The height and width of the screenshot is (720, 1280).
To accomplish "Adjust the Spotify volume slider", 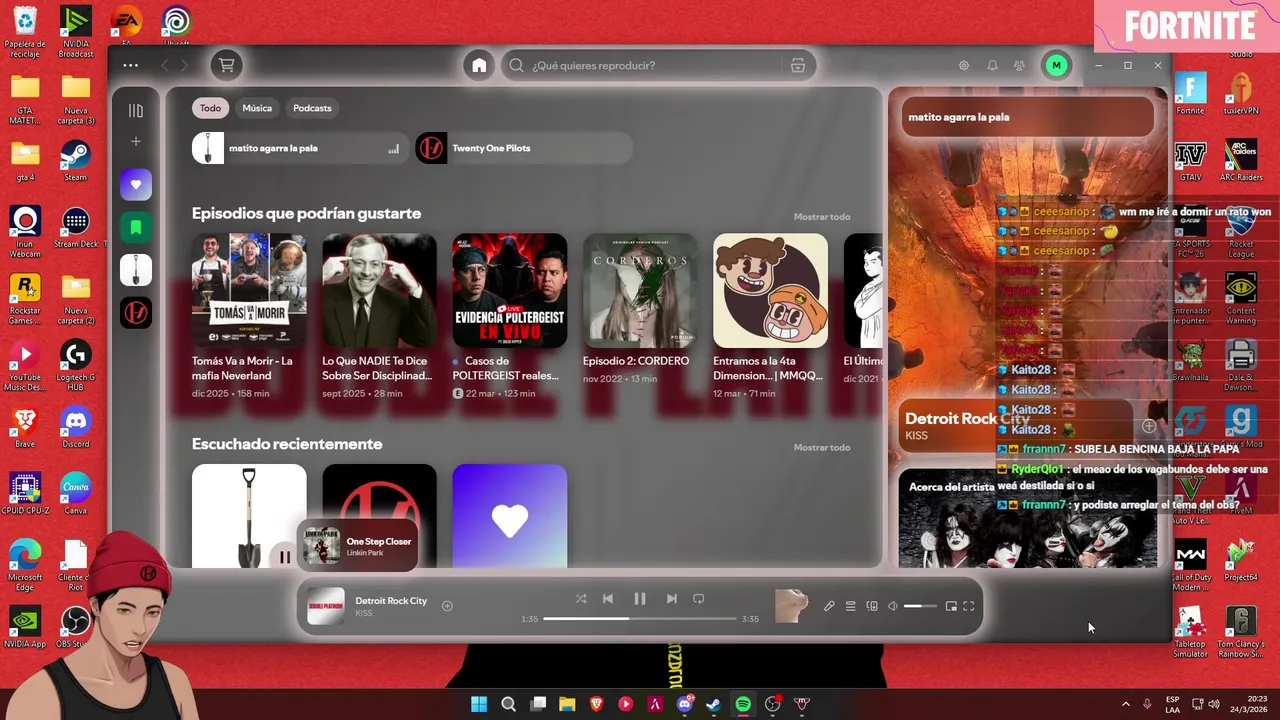I will 920,606.
